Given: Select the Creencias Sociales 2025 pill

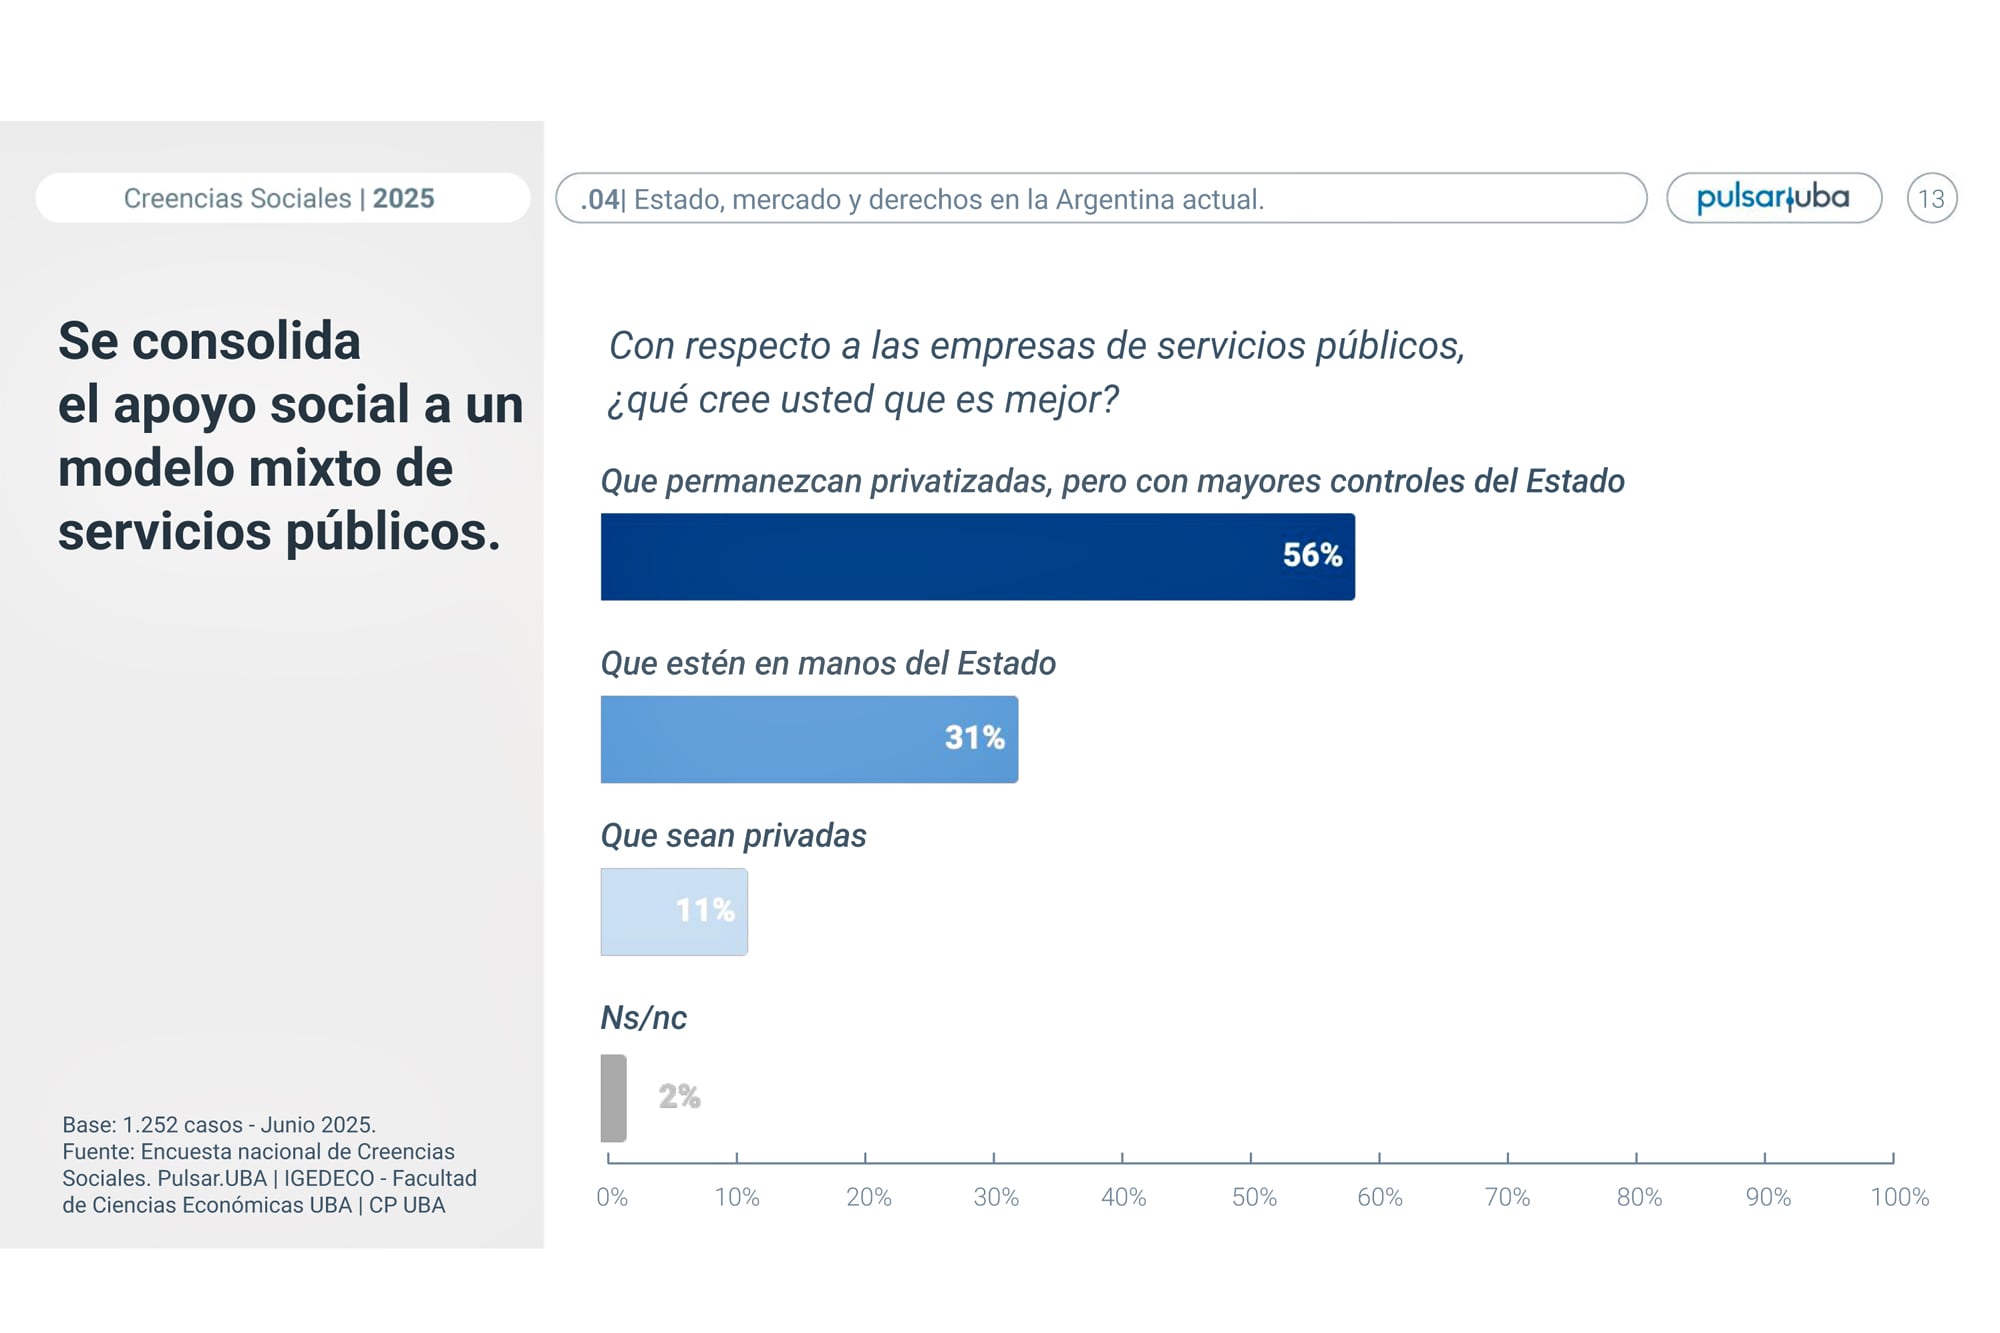Looking at the screenshot, I should click(x=281, y=198).
